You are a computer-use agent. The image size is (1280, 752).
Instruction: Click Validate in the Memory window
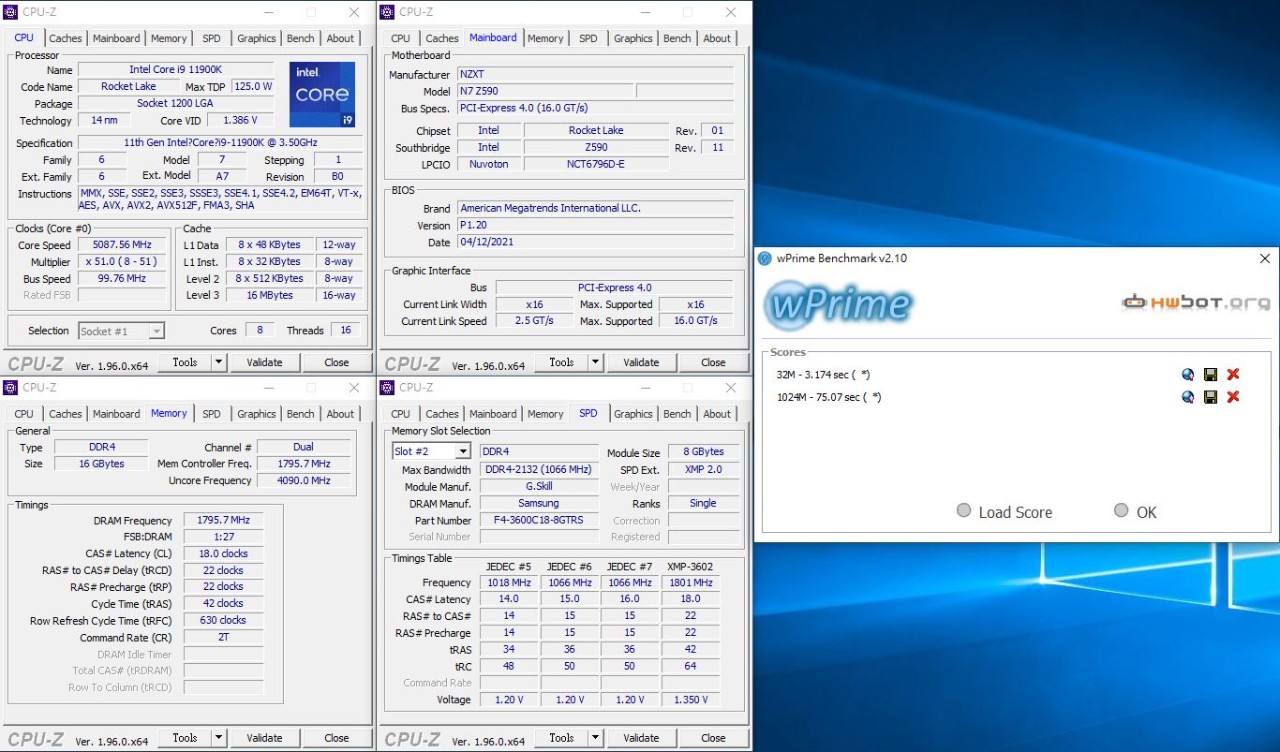[x=264, y=738]
